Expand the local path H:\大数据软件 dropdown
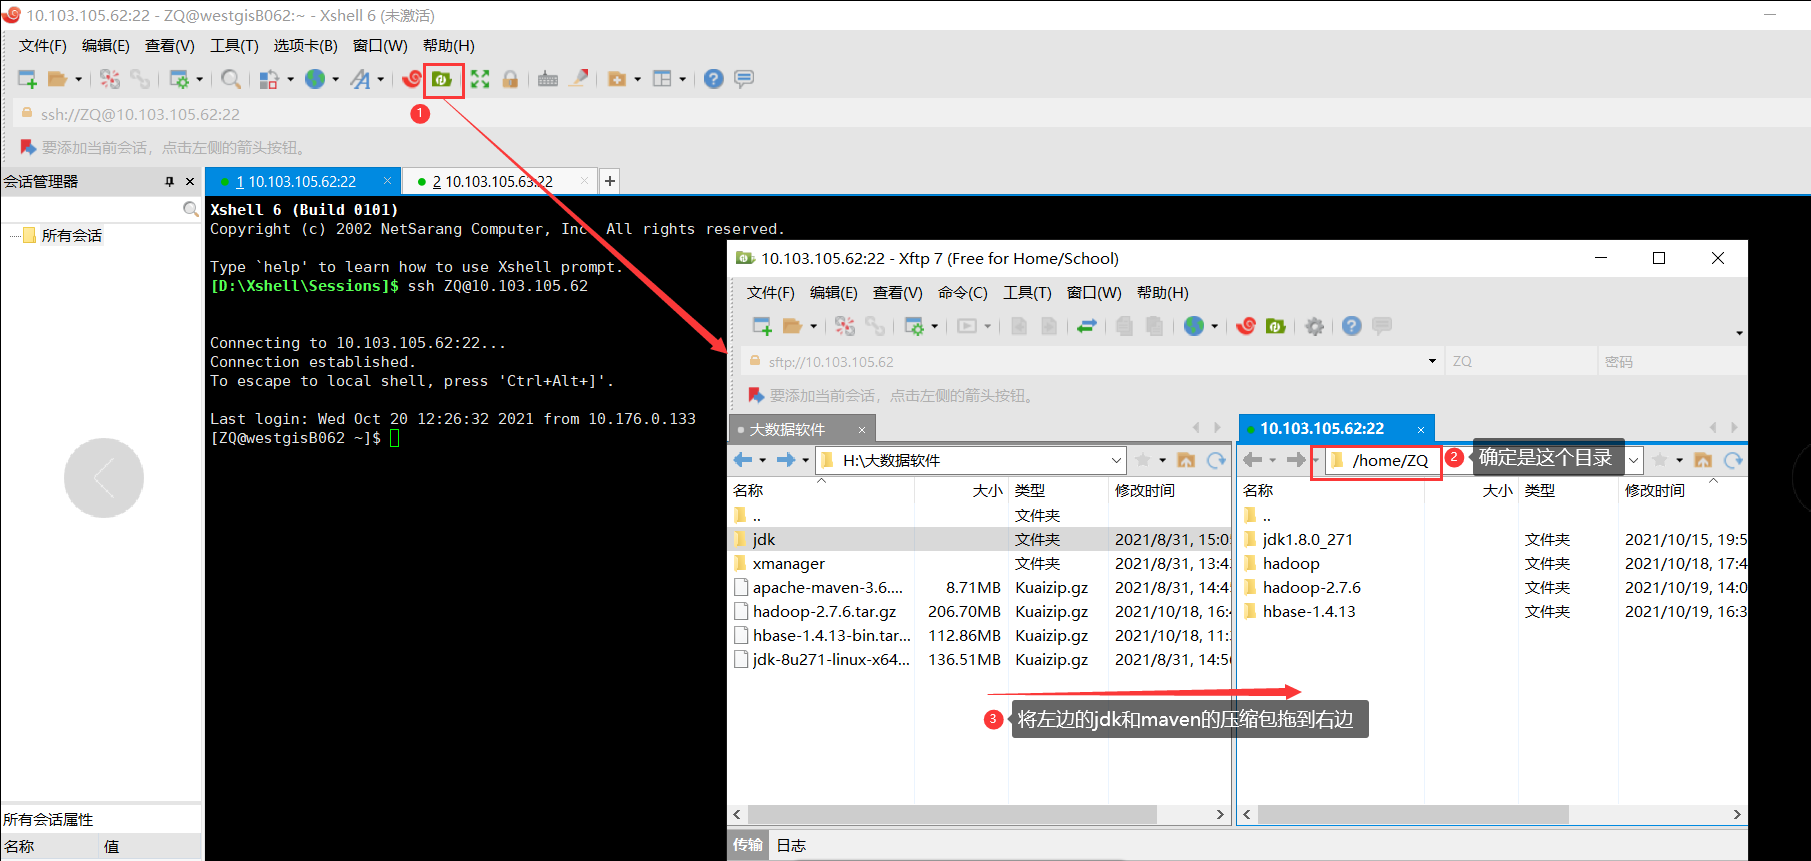The image size is (1811, 861). 1116,460
